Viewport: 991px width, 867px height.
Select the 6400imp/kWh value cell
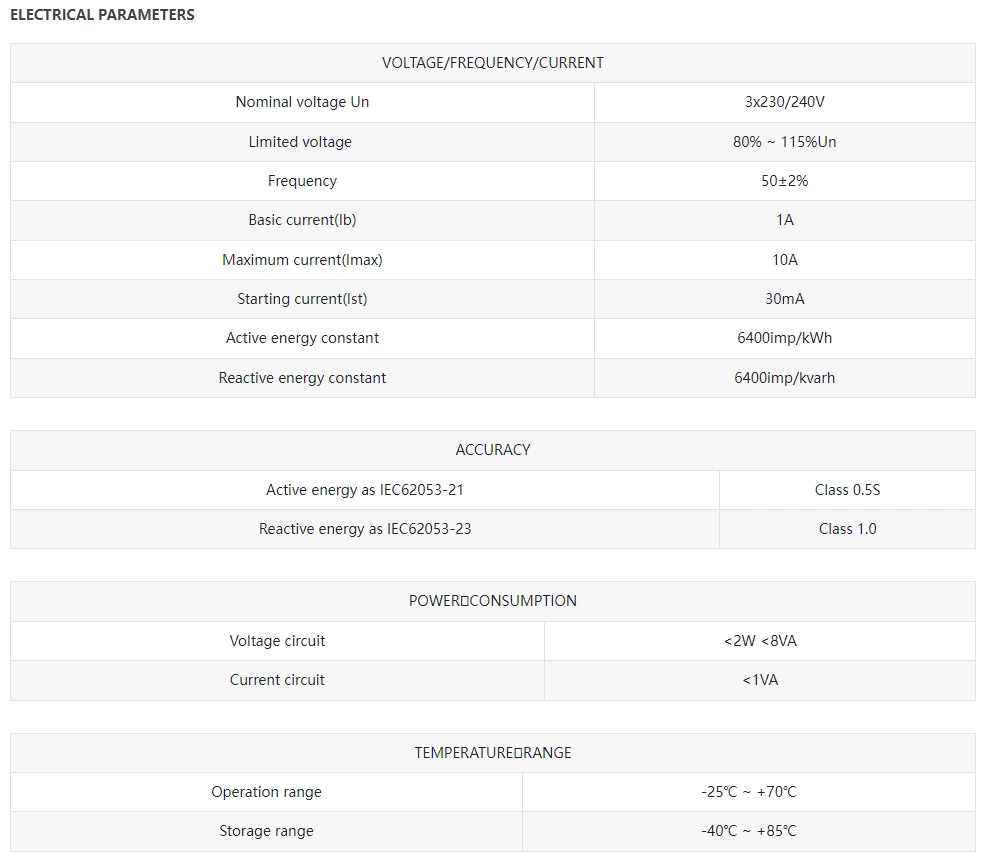click(785, 338)
